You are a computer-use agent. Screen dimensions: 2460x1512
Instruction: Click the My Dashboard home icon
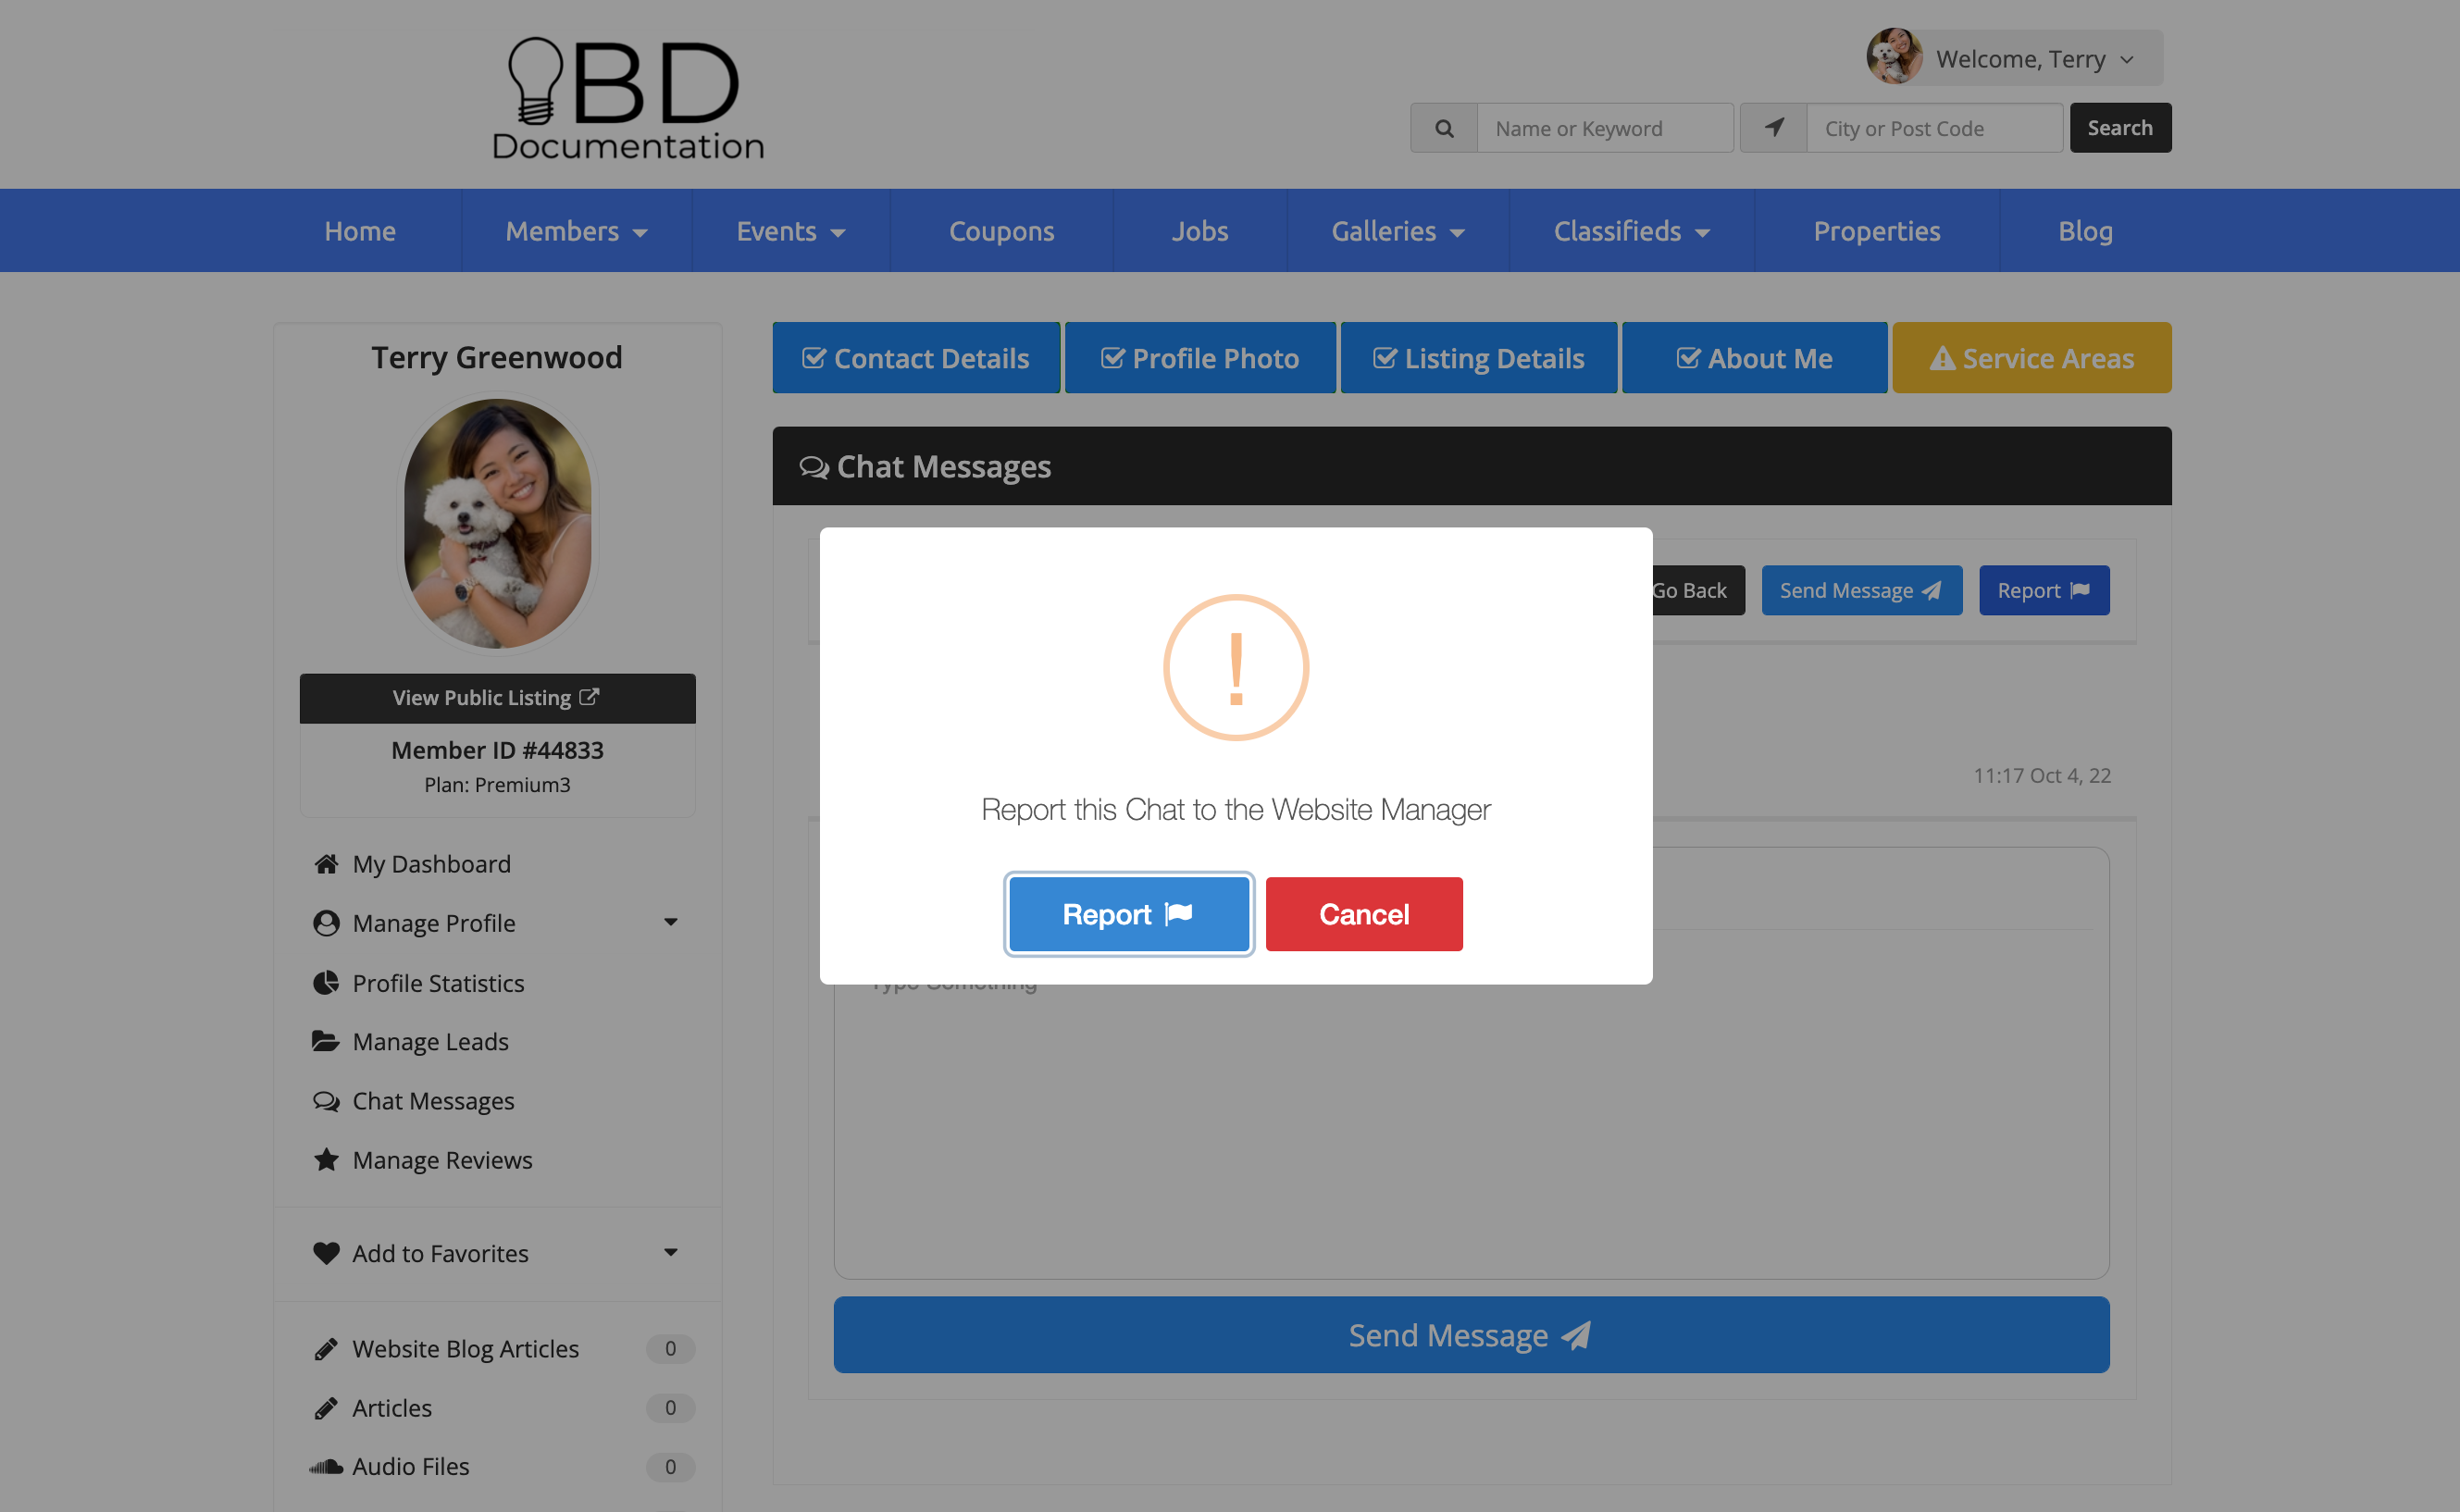click(x=326, y=863)
